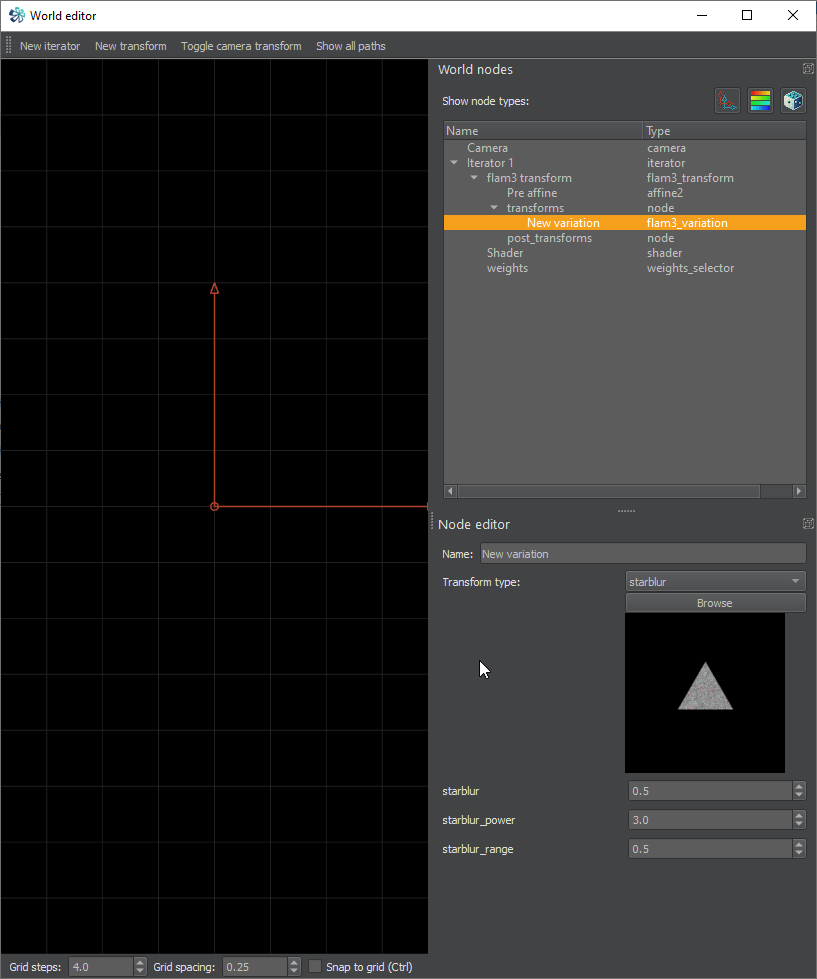Click New iterator in toolbar
Viewport: 817px width, 979px height.
point(50,46)
